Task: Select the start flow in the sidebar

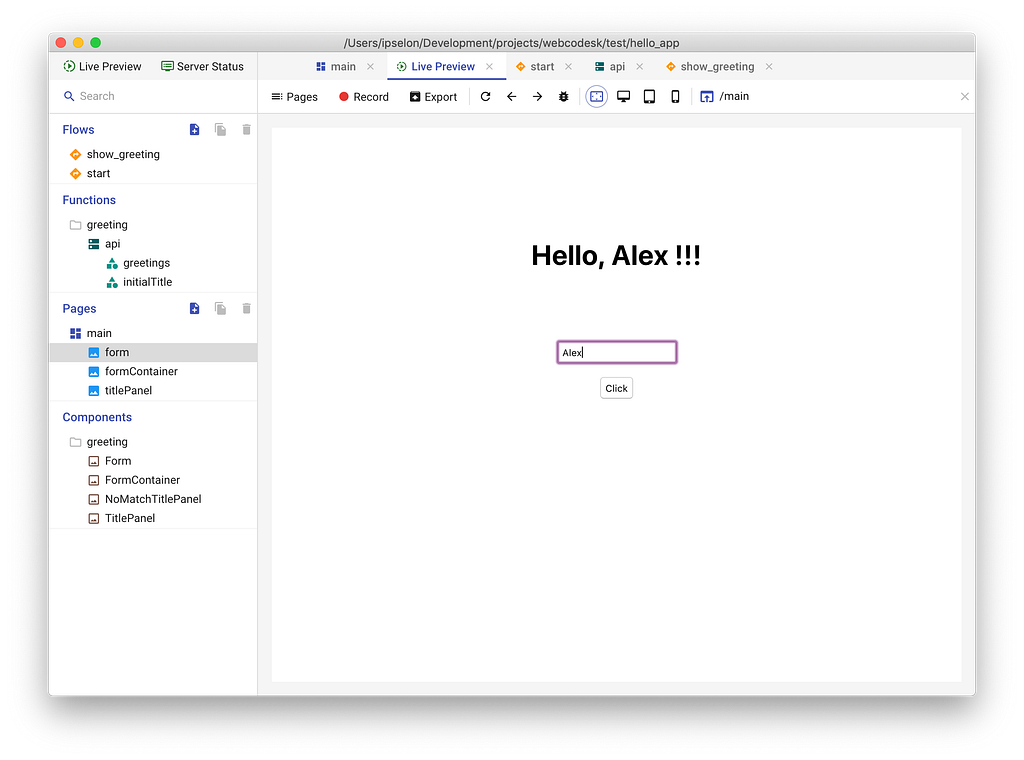Action: point(99,173)
